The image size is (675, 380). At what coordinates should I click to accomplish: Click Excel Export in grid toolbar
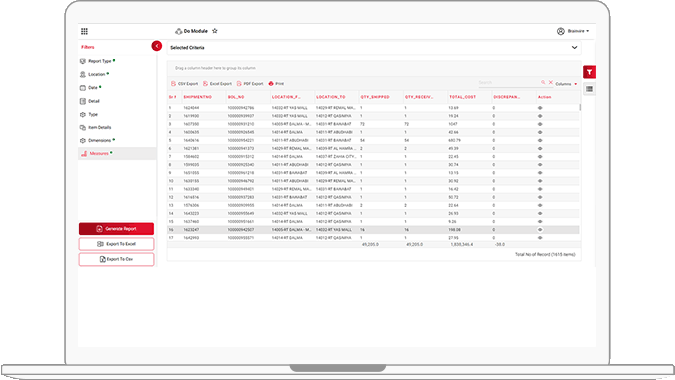[217, 83]
